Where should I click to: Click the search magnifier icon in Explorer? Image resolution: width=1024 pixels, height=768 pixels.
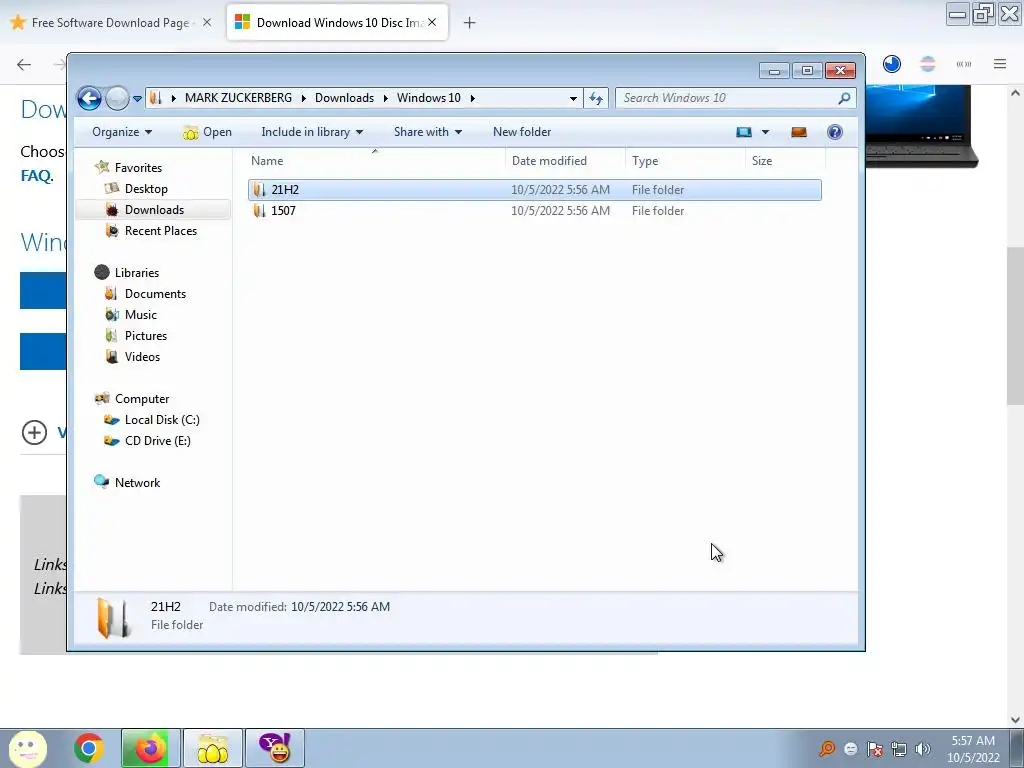(844, 98)
